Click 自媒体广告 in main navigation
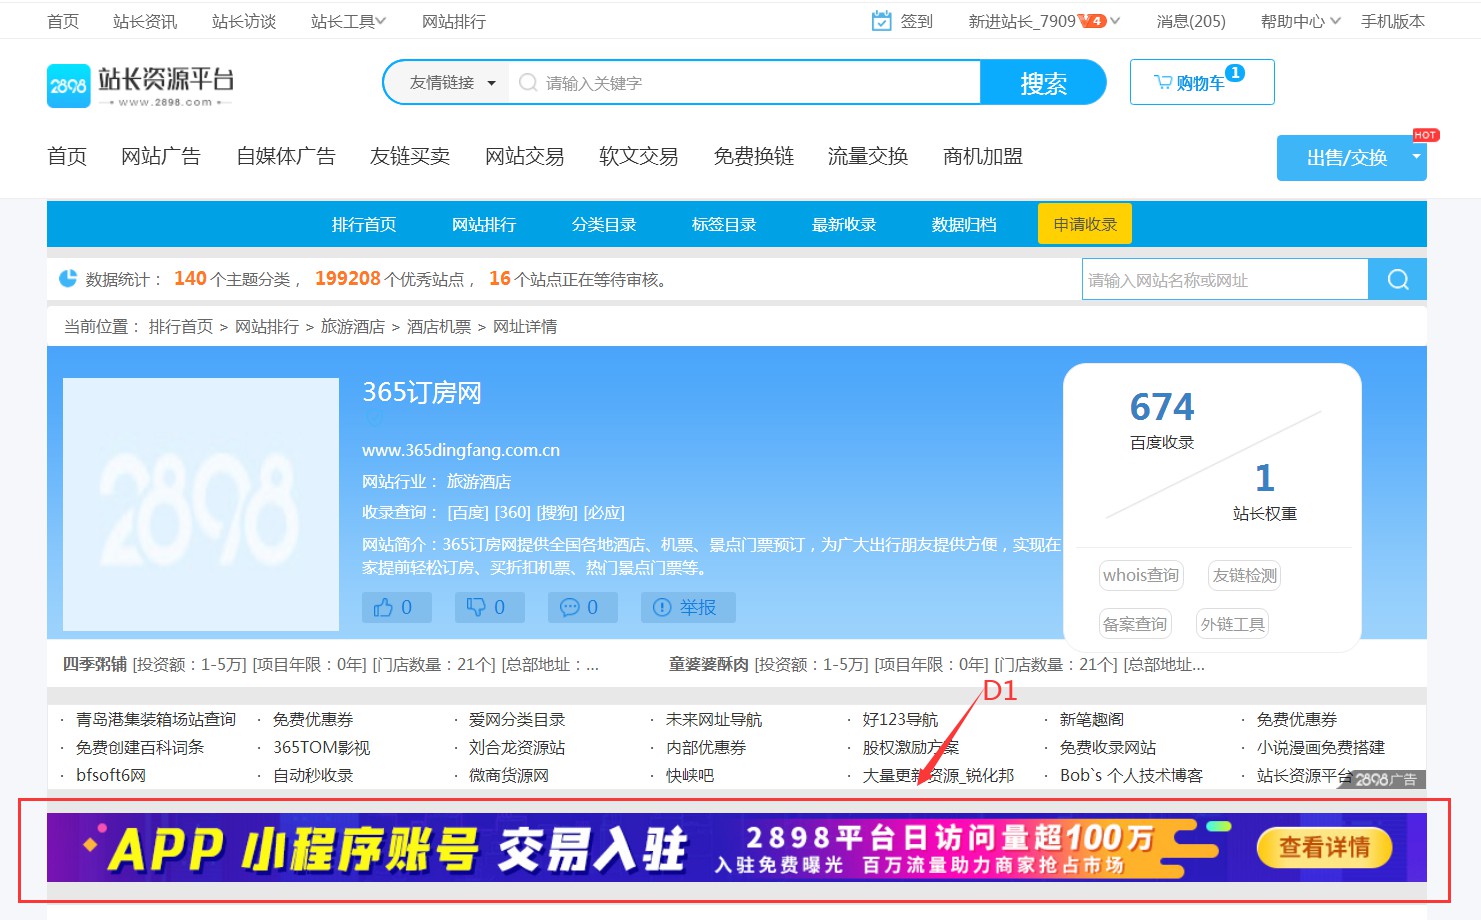The width and height of the screenshot is (1481, 920). click(286, 156)
